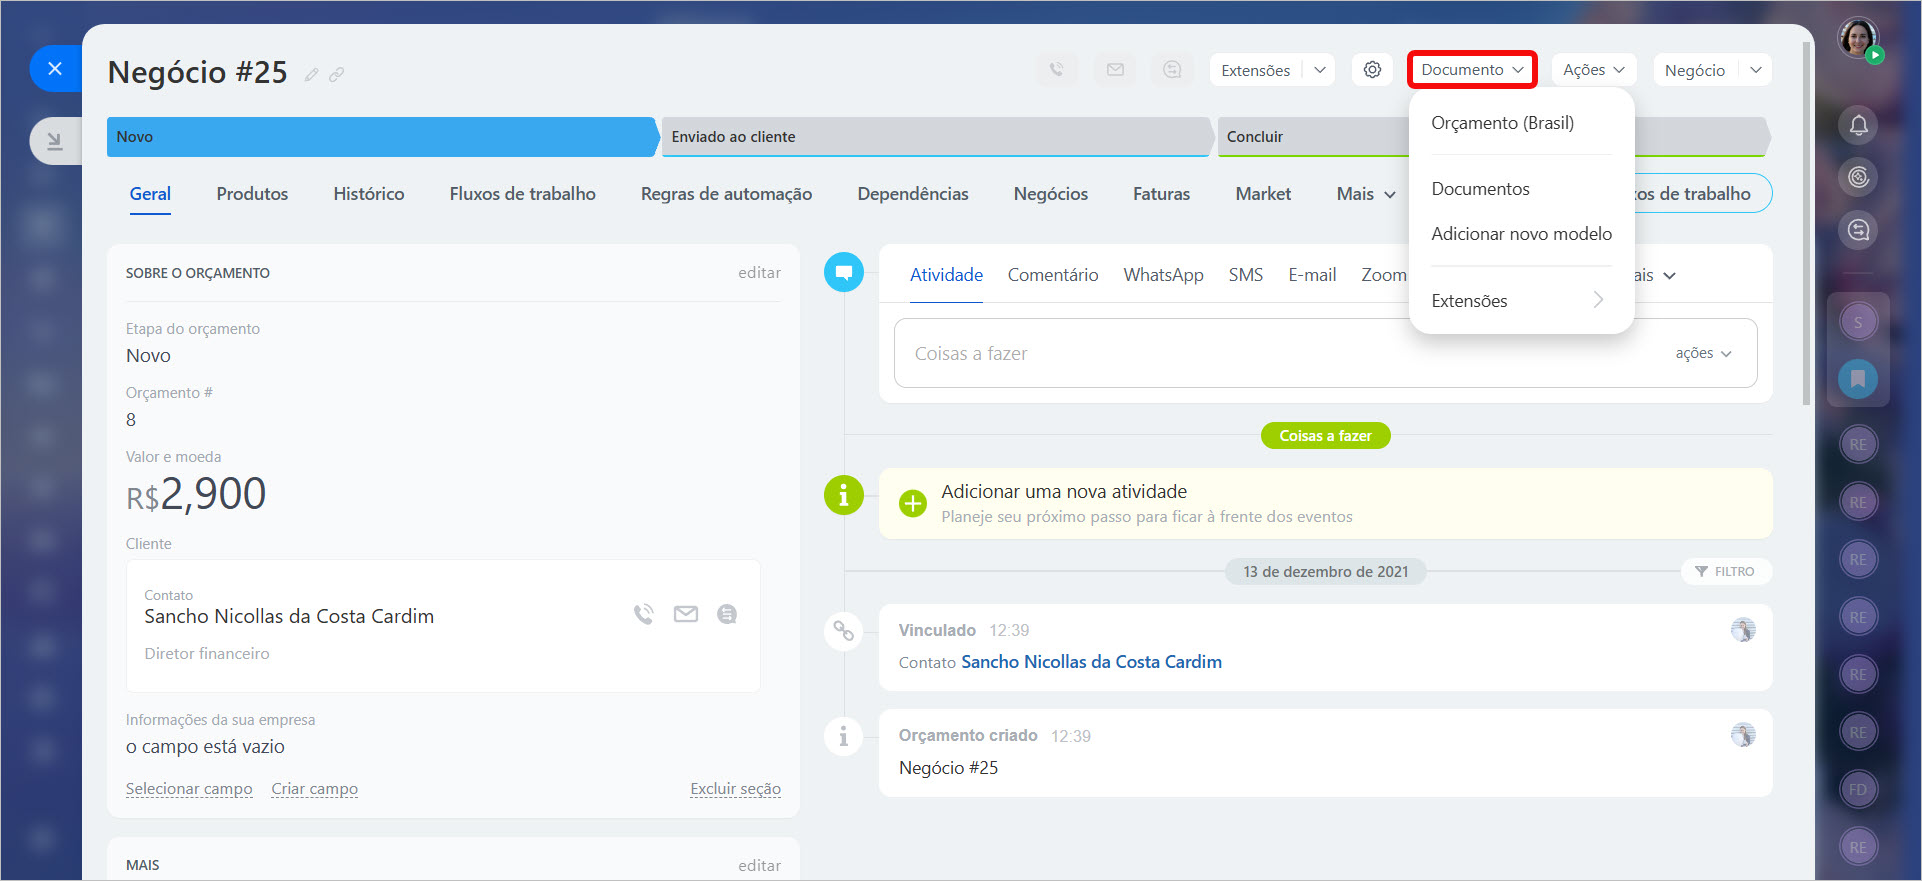
Task: Open the Faturas tab
Action: [x=1161, y=194]
